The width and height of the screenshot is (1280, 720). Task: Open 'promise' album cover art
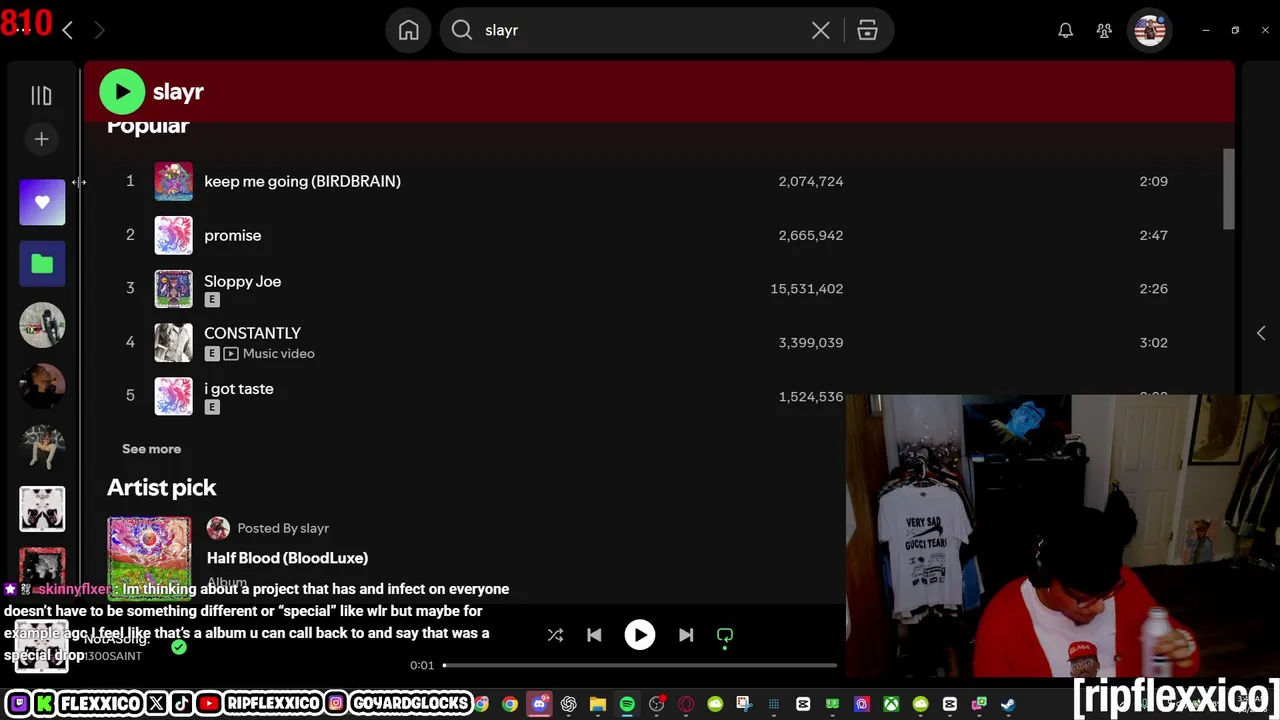173,235
